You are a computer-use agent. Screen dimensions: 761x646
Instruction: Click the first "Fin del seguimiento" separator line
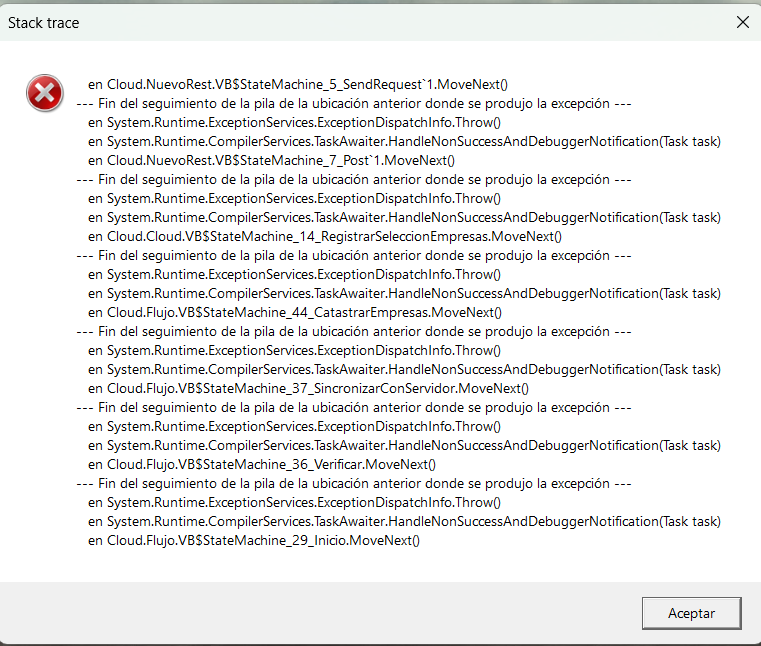click(354, 104)
